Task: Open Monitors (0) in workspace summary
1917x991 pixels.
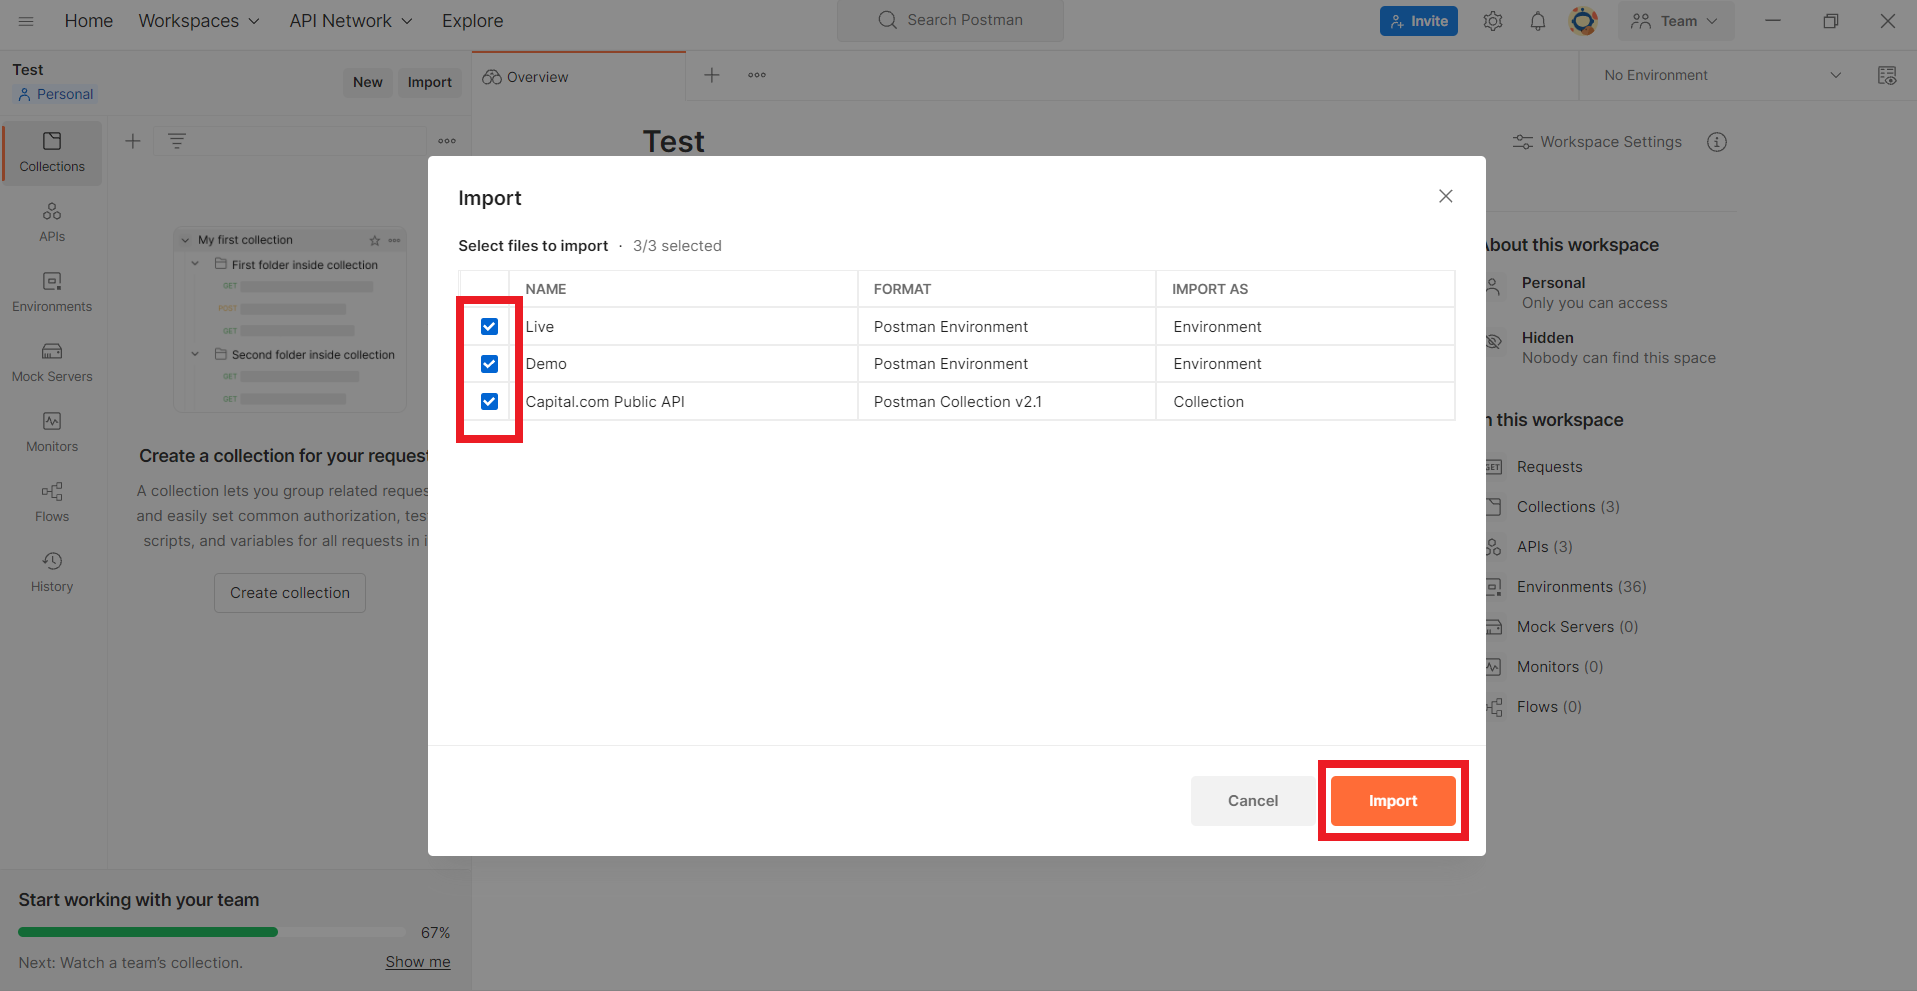Action: [1559, 667]
